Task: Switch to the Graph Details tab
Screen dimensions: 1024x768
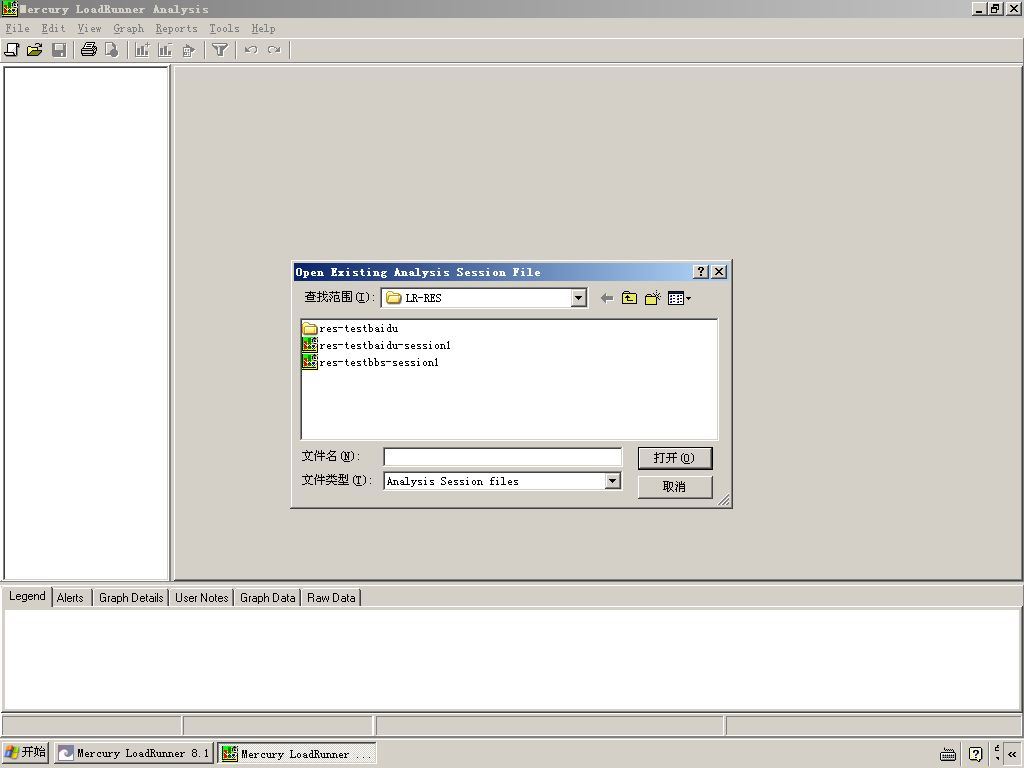Action: [x=131, y=598]
